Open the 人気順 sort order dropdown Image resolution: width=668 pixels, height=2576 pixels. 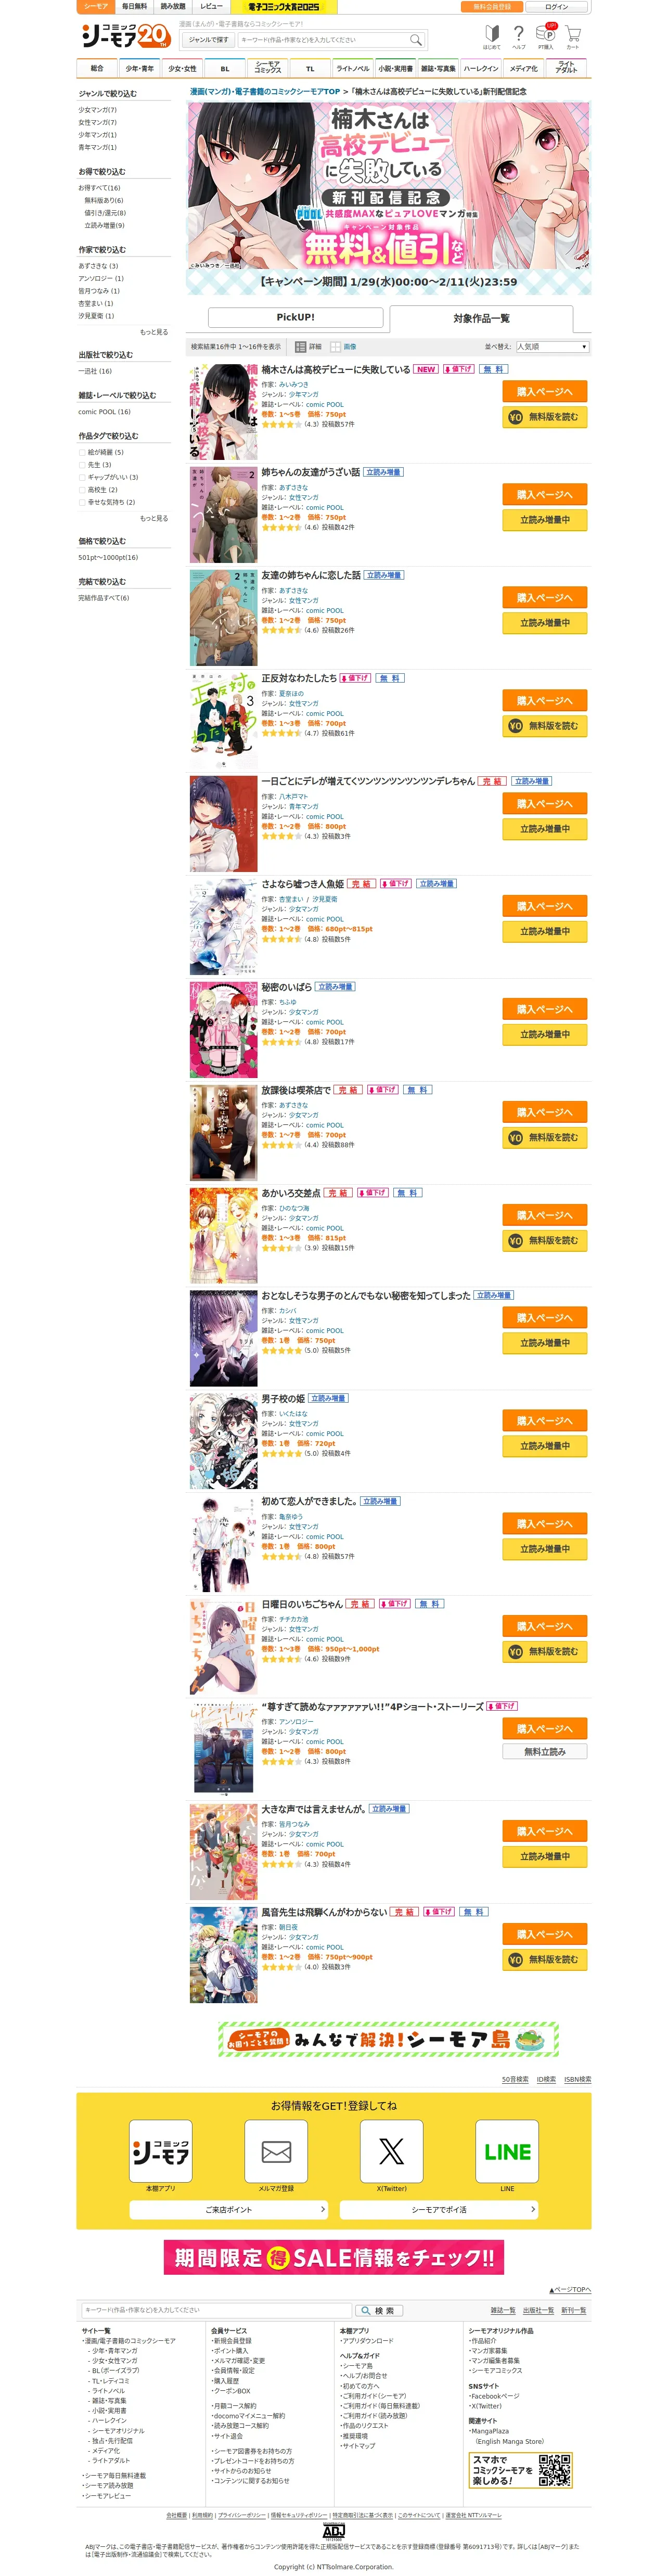[x=552, y=347]
